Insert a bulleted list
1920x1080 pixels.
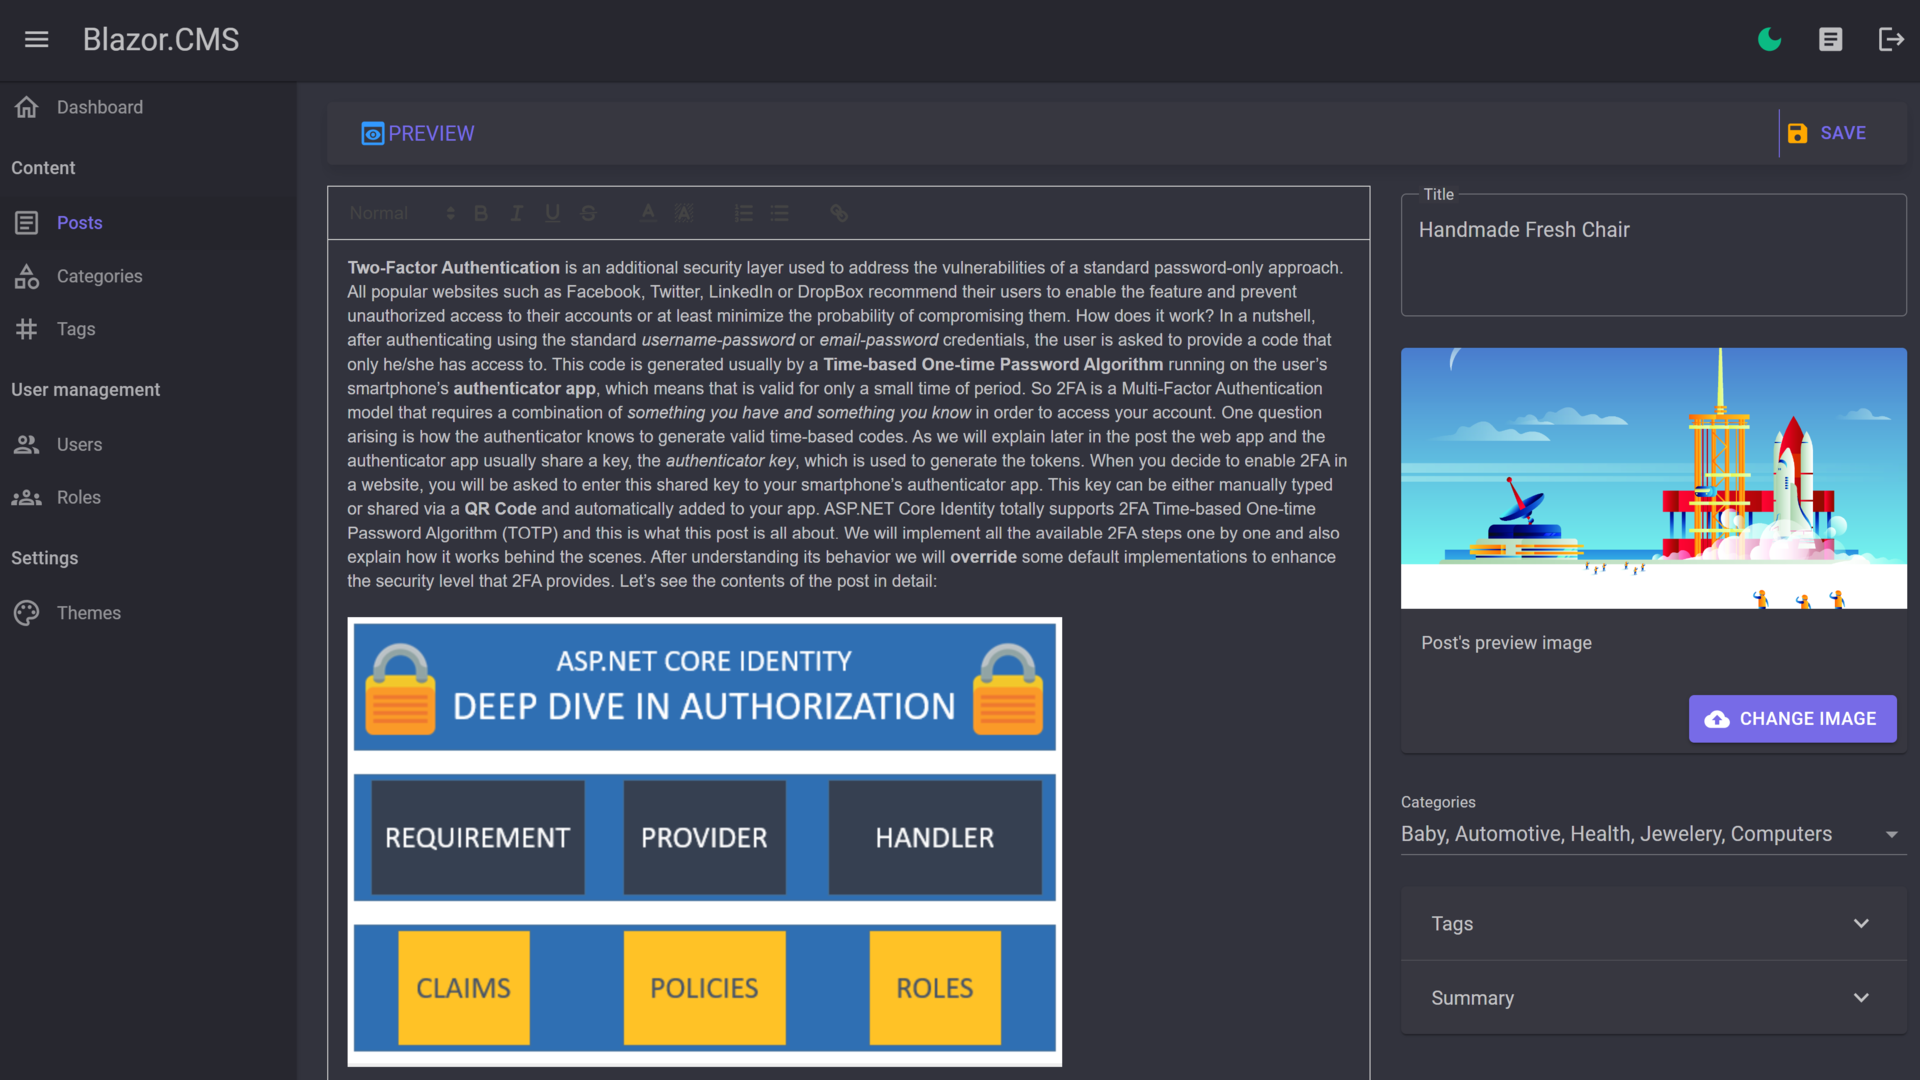[779, 213]
